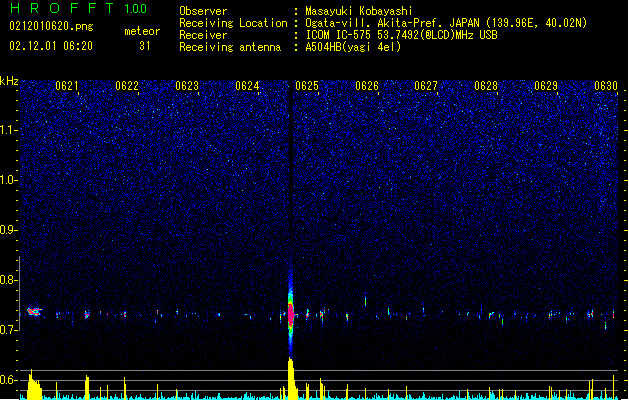Viewport: 629px width, 400px height.
Task: Click the 0.6 kHz frequency axis label
Action: click(8, 380)
